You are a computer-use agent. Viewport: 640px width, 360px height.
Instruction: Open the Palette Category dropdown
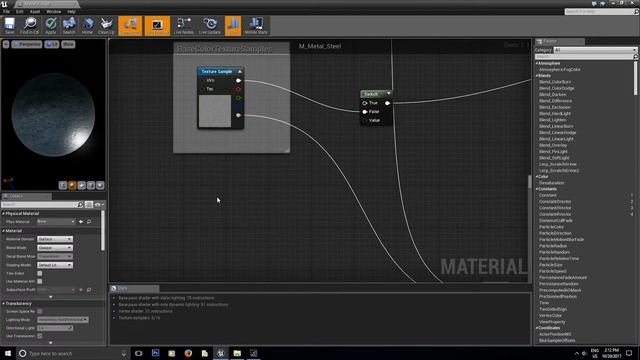point(595,50)
